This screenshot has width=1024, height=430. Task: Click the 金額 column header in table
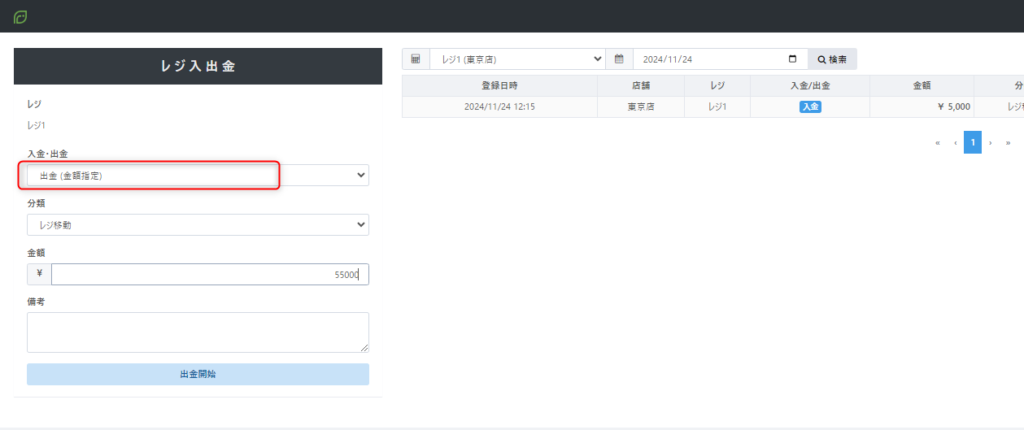(921, 86)
